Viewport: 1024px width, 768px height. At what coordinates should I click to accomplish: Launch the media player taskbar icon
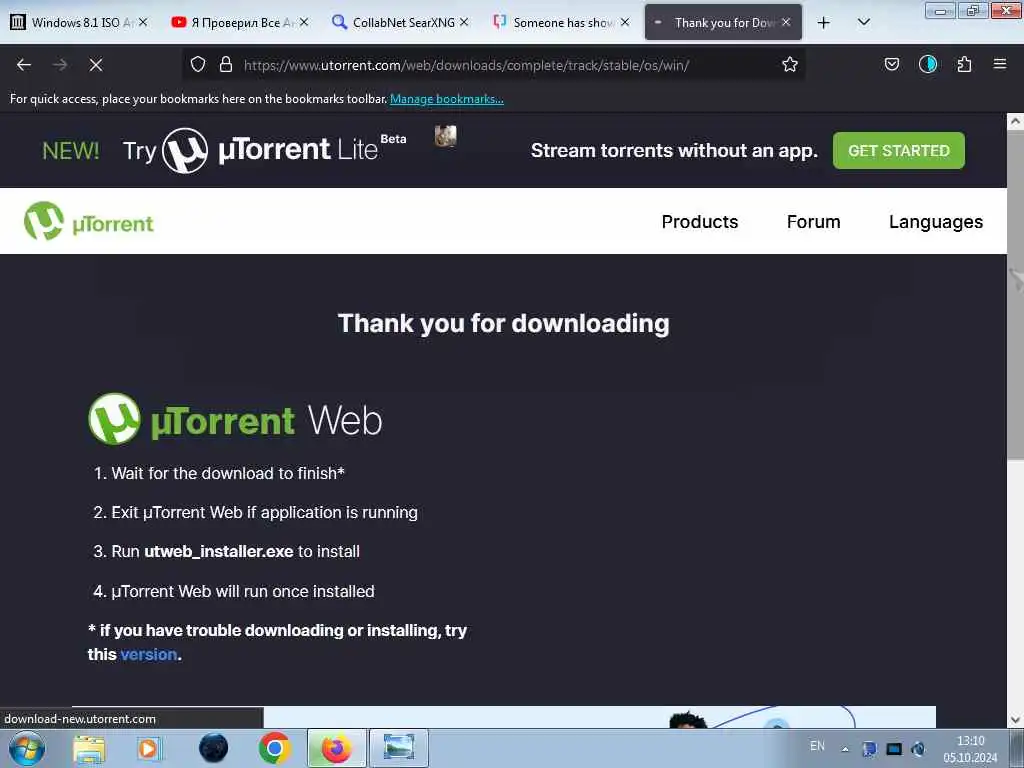pyautogui.click(x=148, y=748)
